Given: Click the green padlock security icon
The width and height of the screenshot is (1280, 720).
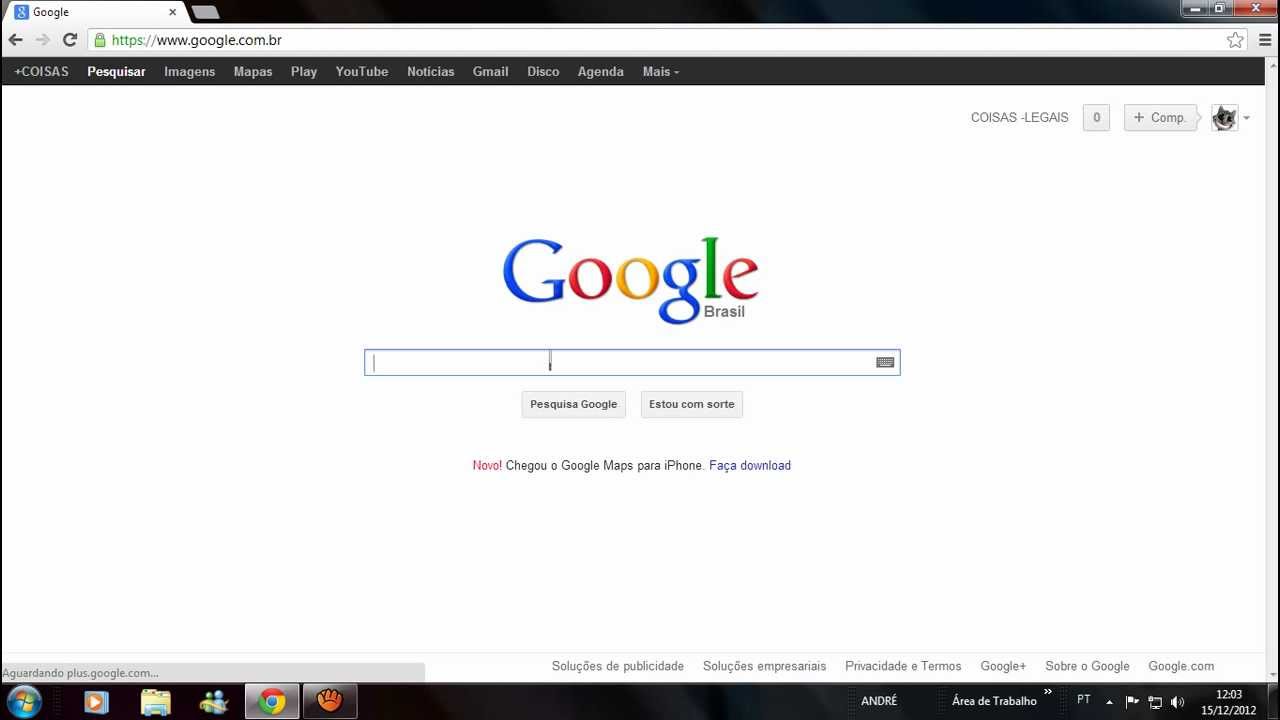Looking at the screenshot, I should coord(99,40).
